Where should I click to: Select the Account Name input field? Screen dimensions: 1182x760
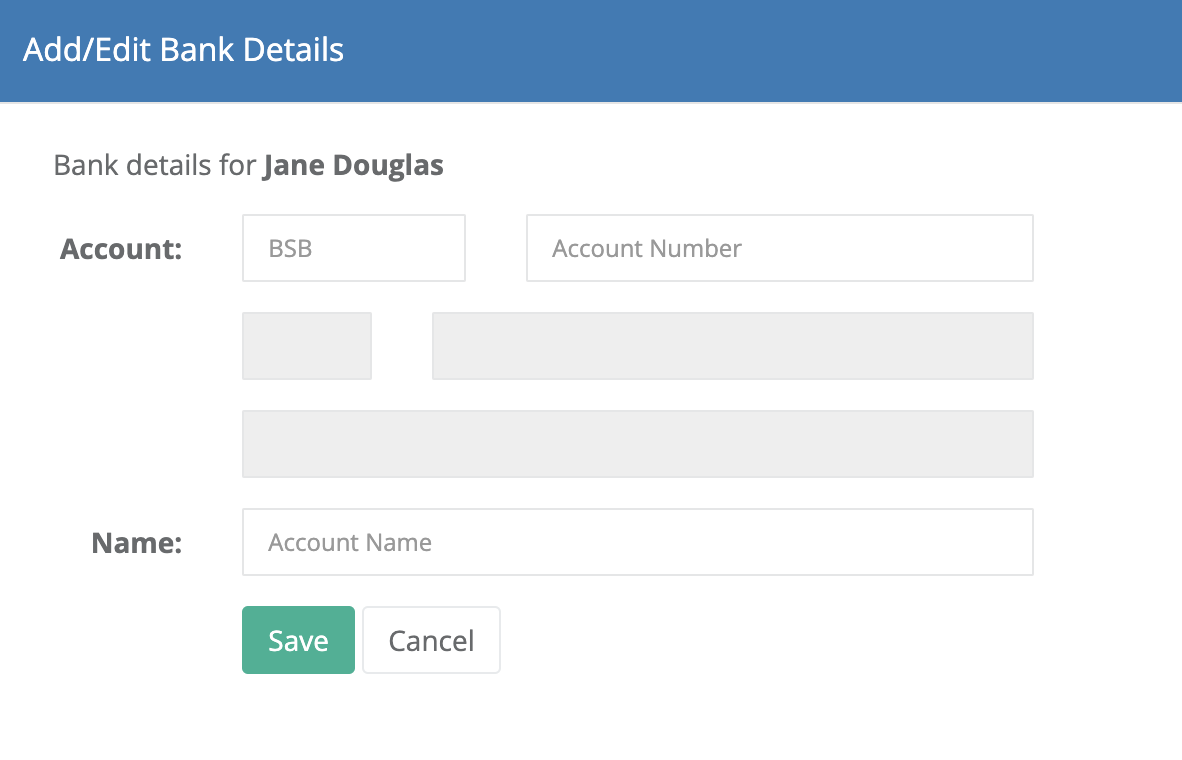click(638, 542)
